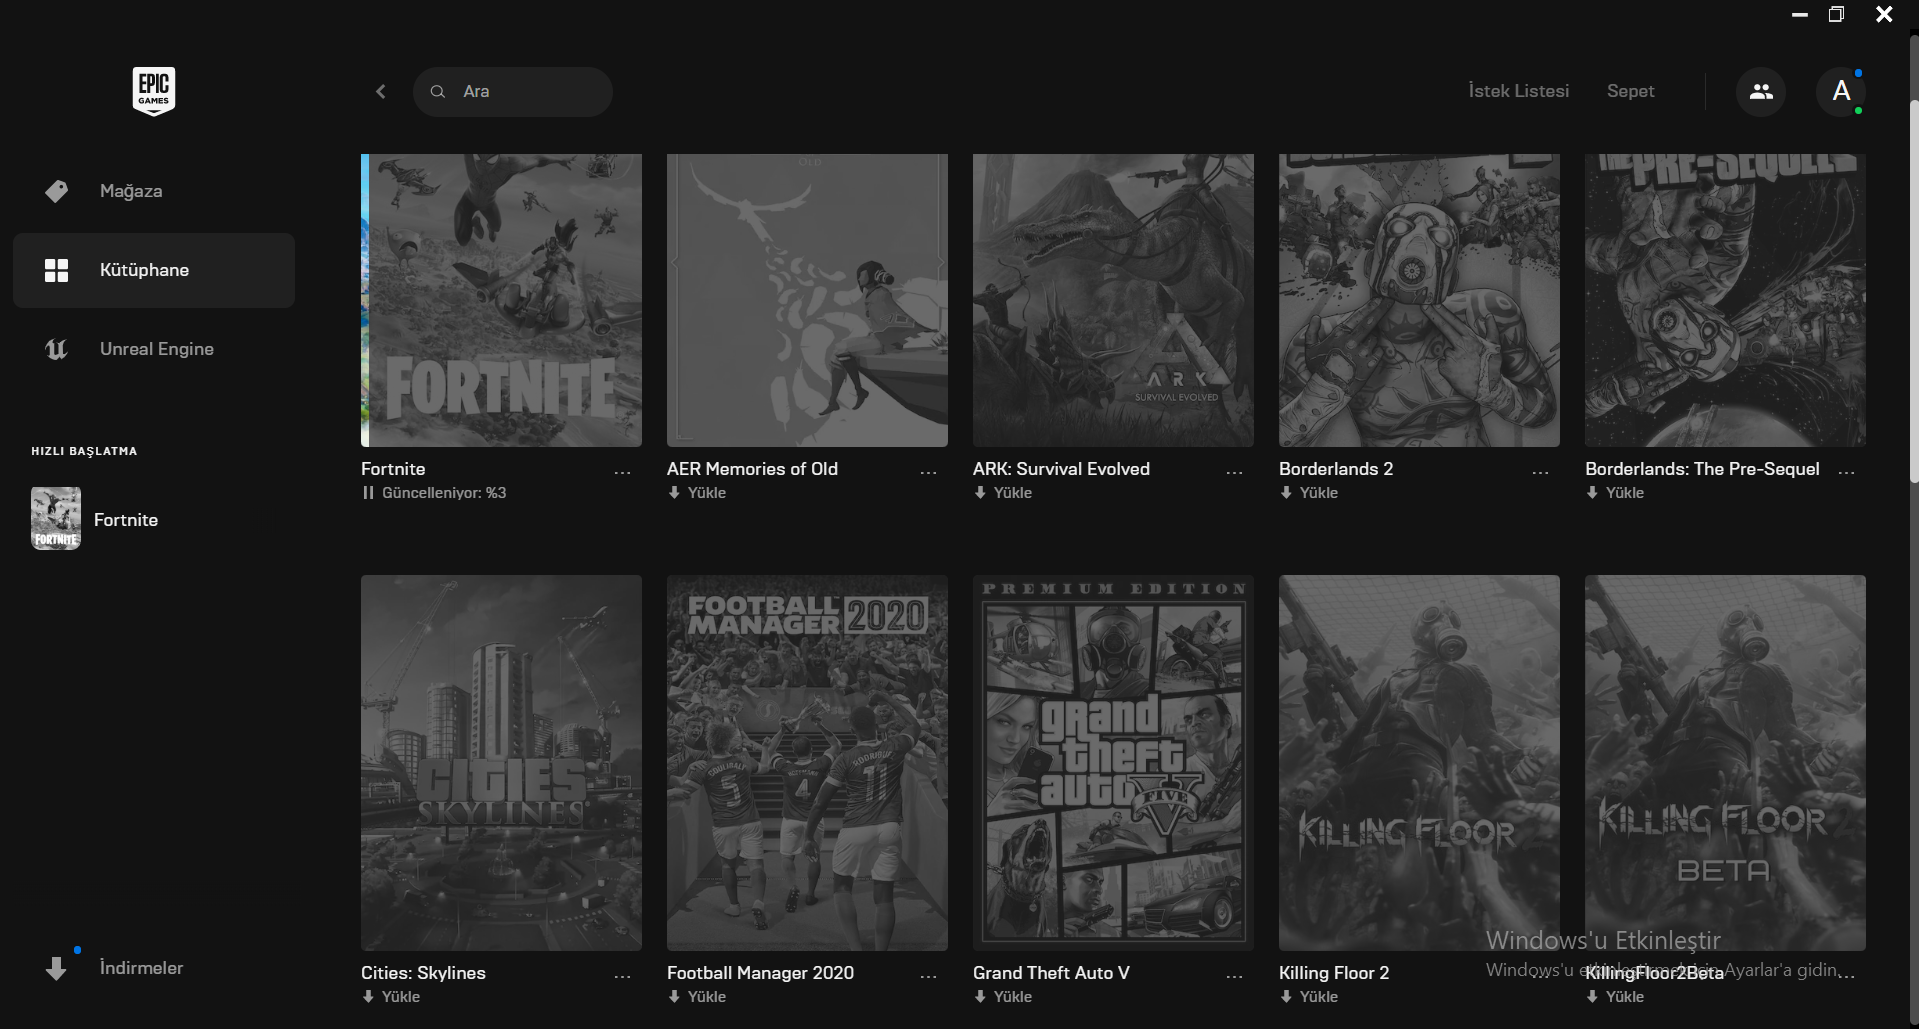Open Grand Theft Auto V options menu

(x=1234, y=976)
